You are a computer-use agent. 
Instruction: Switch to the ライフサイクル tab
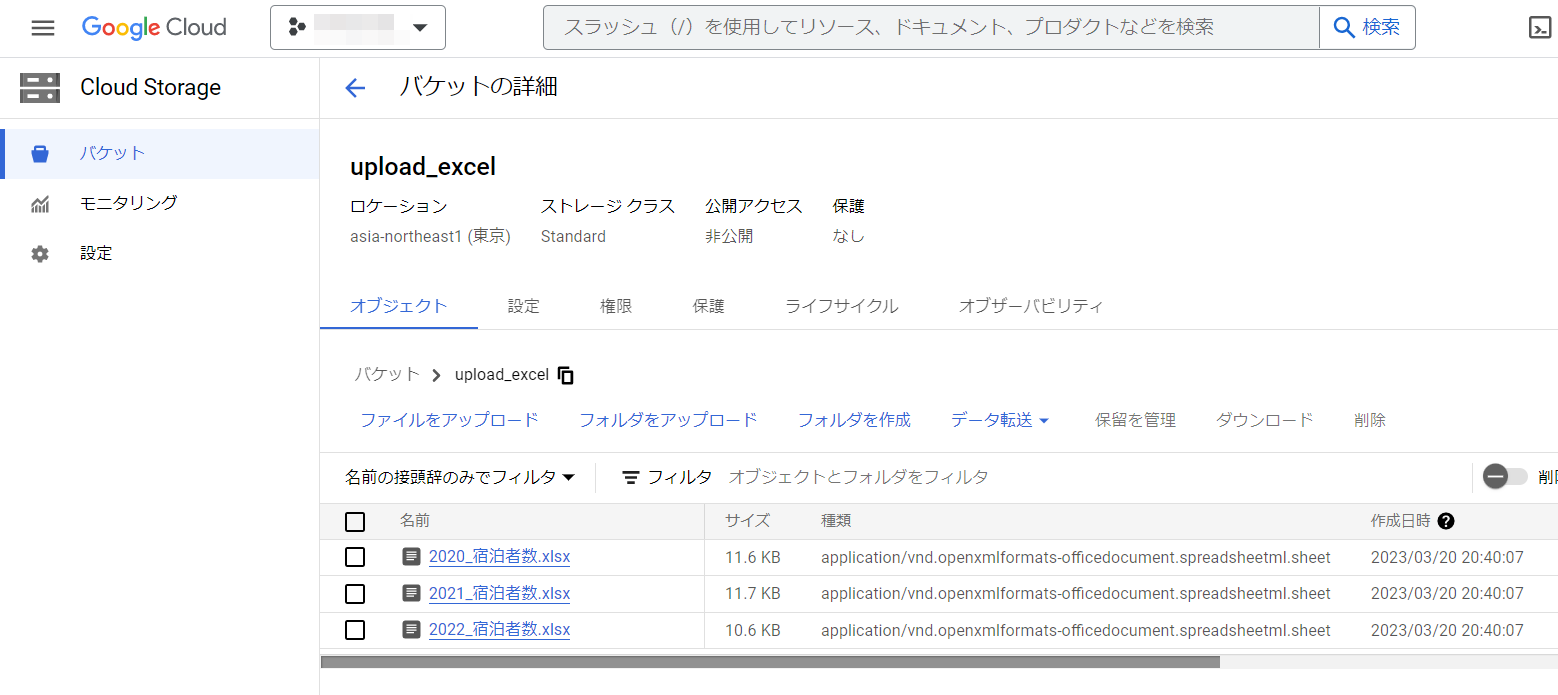840,306
